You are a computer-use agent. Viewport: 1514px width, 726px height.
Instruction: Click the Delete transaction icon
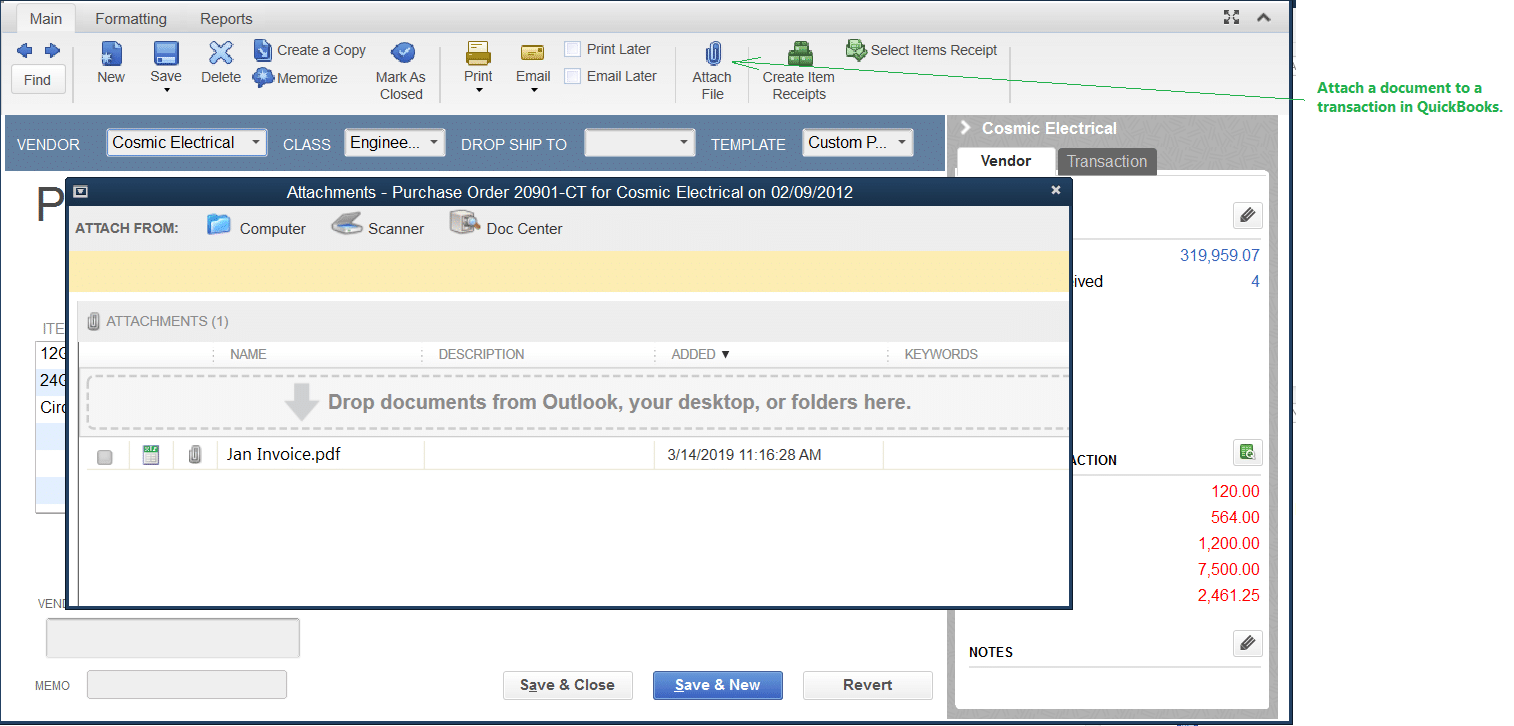click(x=221, y=53)
